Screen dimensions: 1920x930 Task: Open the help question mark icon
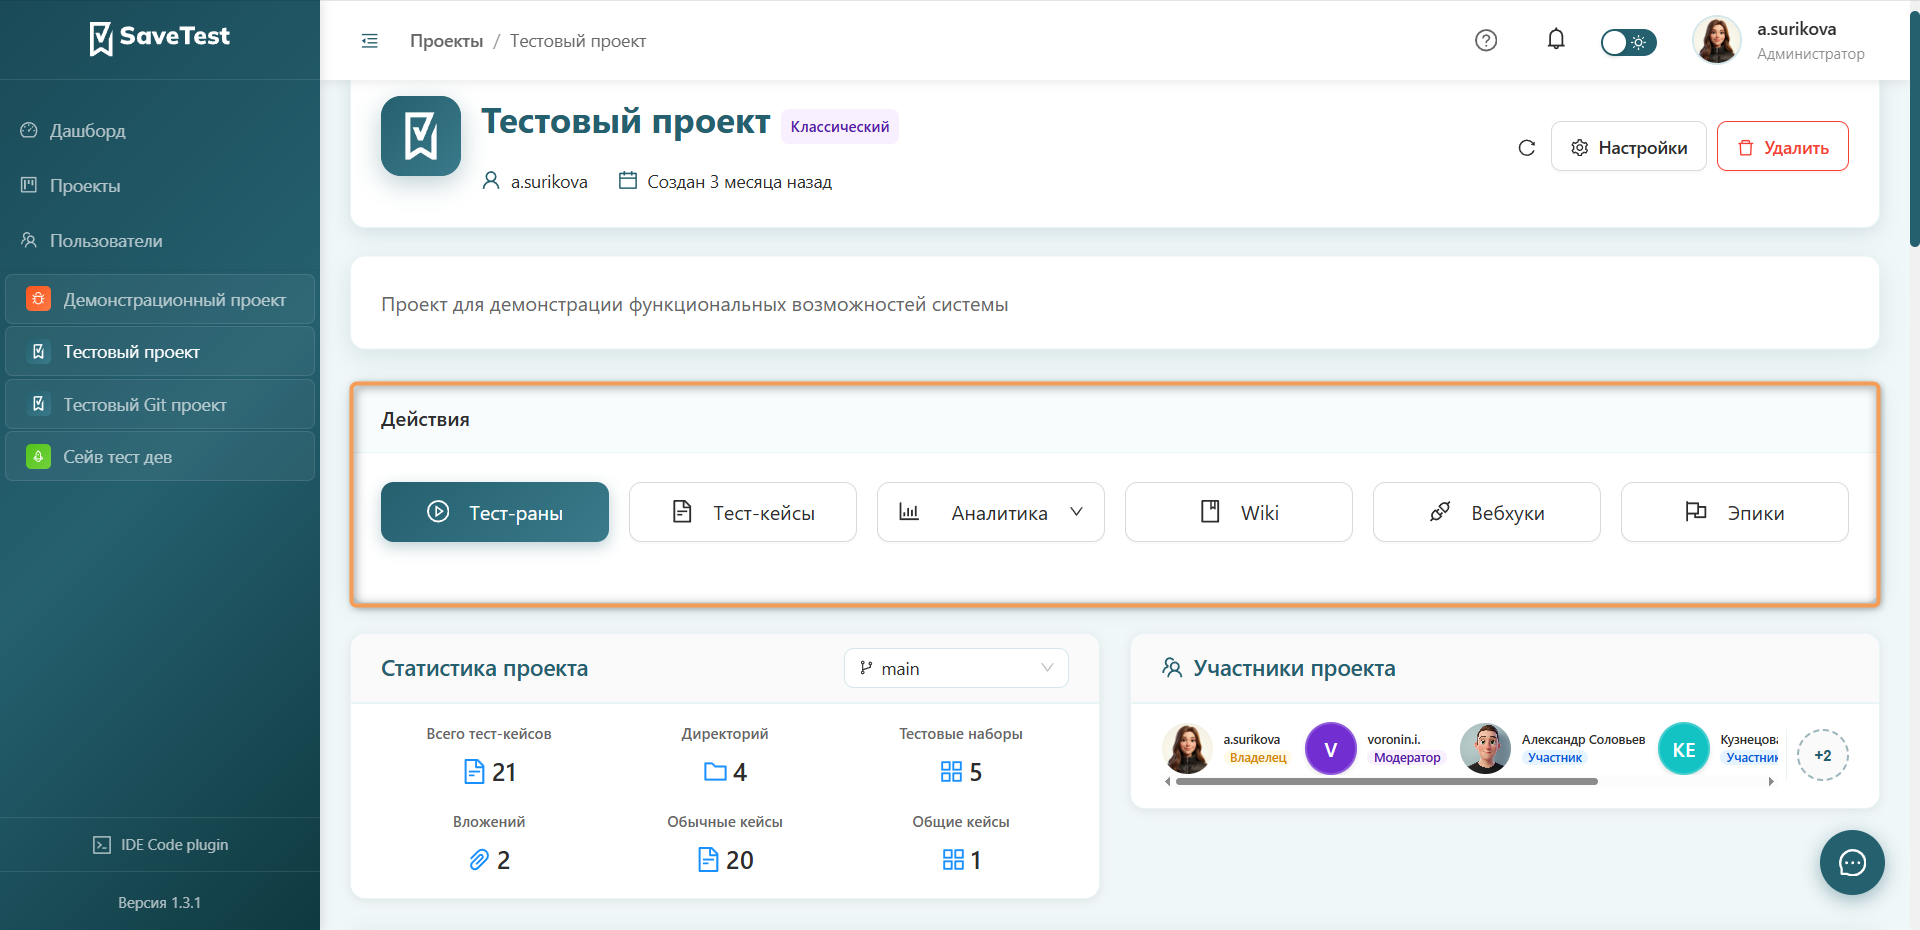1486,40
